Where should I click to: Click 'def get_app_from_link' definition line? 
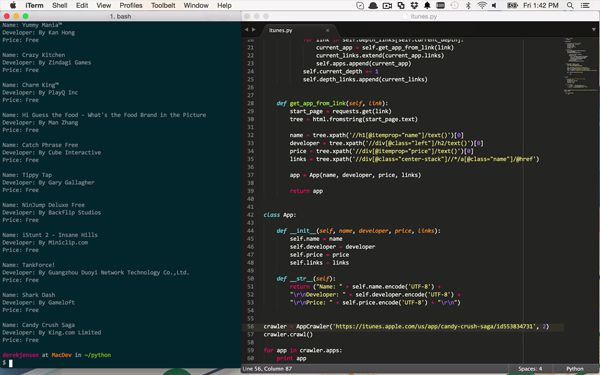[332, 103]
